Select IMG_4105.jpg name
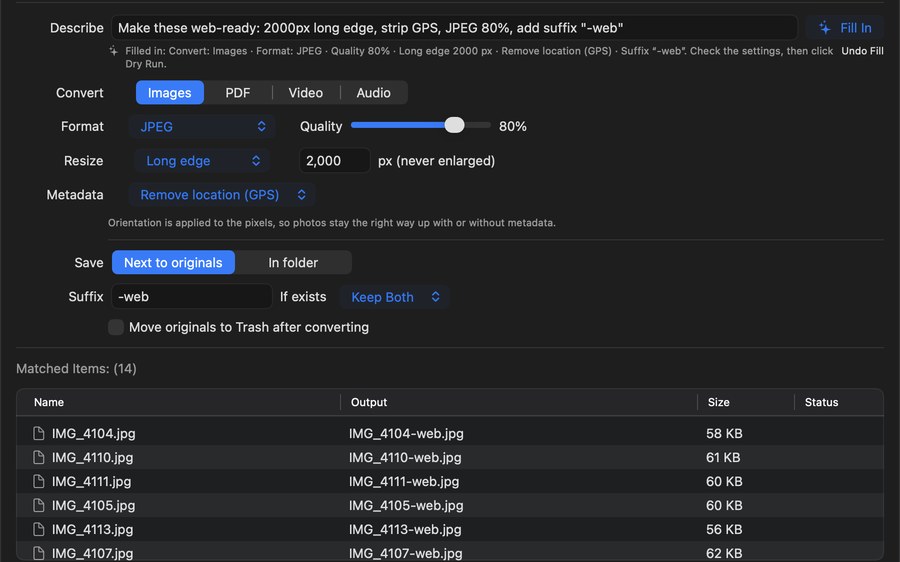This screenshot has height=562, width=900. (94, 505)
